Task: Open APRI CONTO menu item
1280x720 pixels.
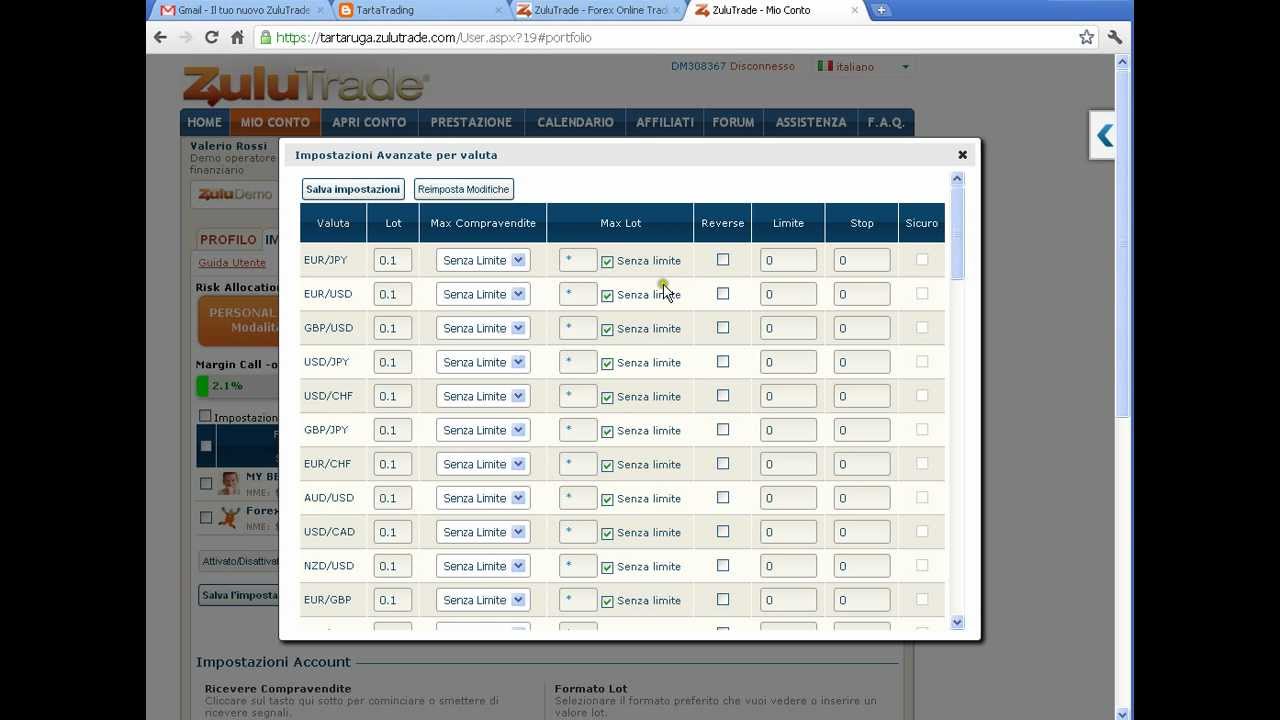Action: [x=369, y=122]
